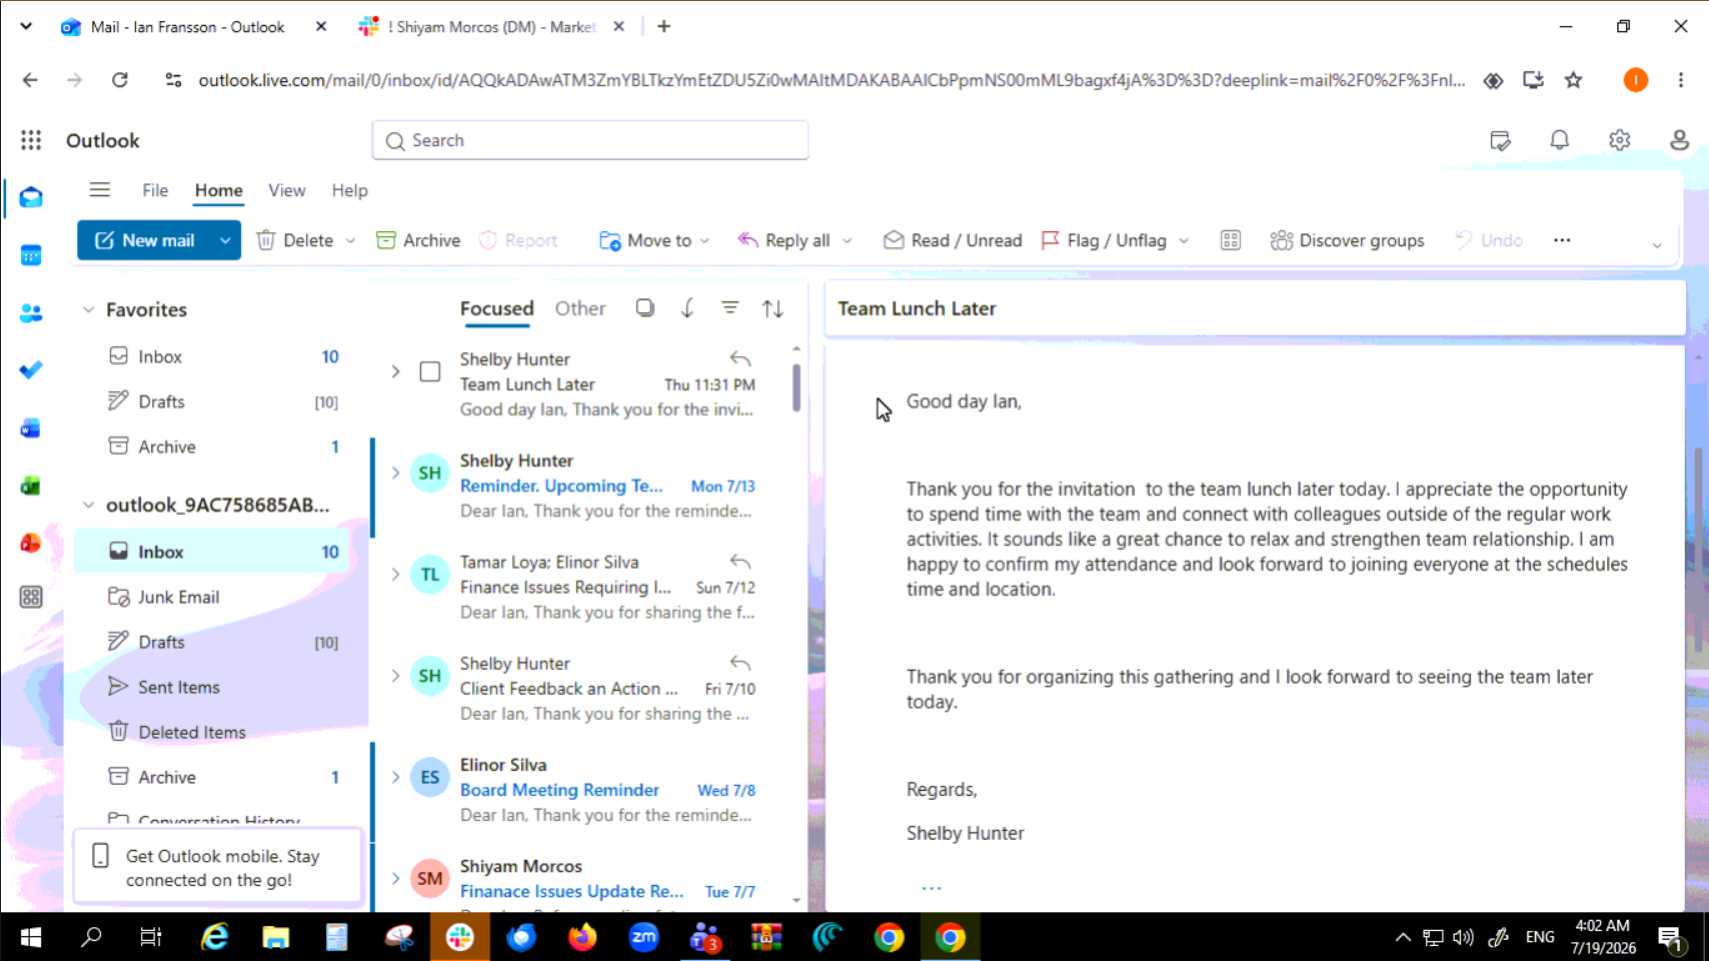Image resolution: width=1709 pixels, height=961 pixels.
Task: Toggle Read / Unread on the message
Action: point(953,240)
